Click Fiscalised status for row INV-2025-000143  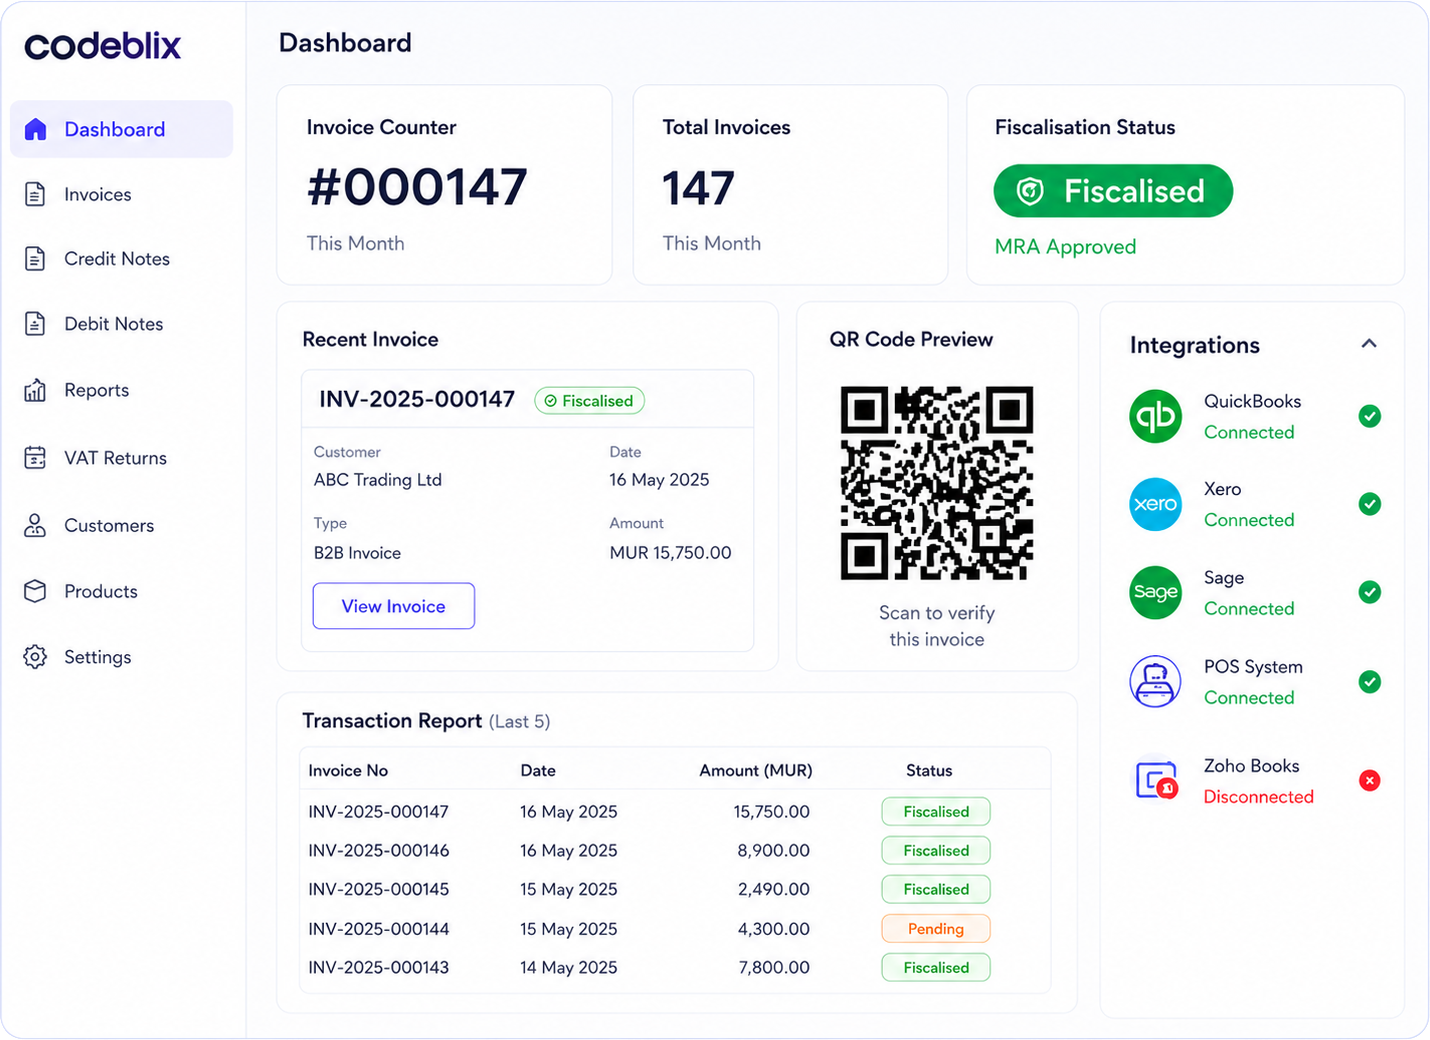(936, 968)
